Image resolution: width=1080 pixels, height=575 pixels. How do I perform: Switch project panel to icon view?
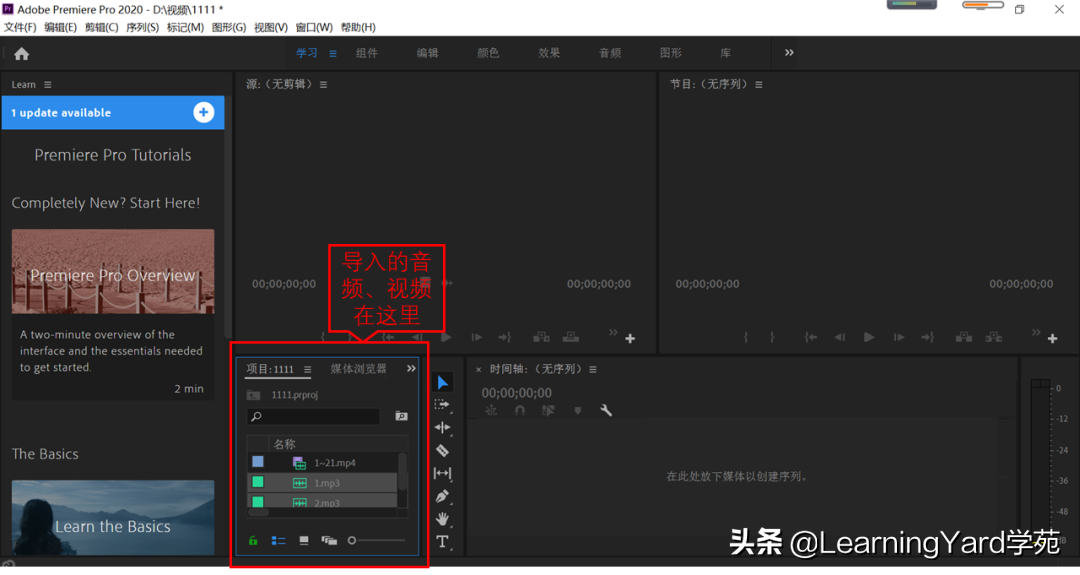point(304,541)
